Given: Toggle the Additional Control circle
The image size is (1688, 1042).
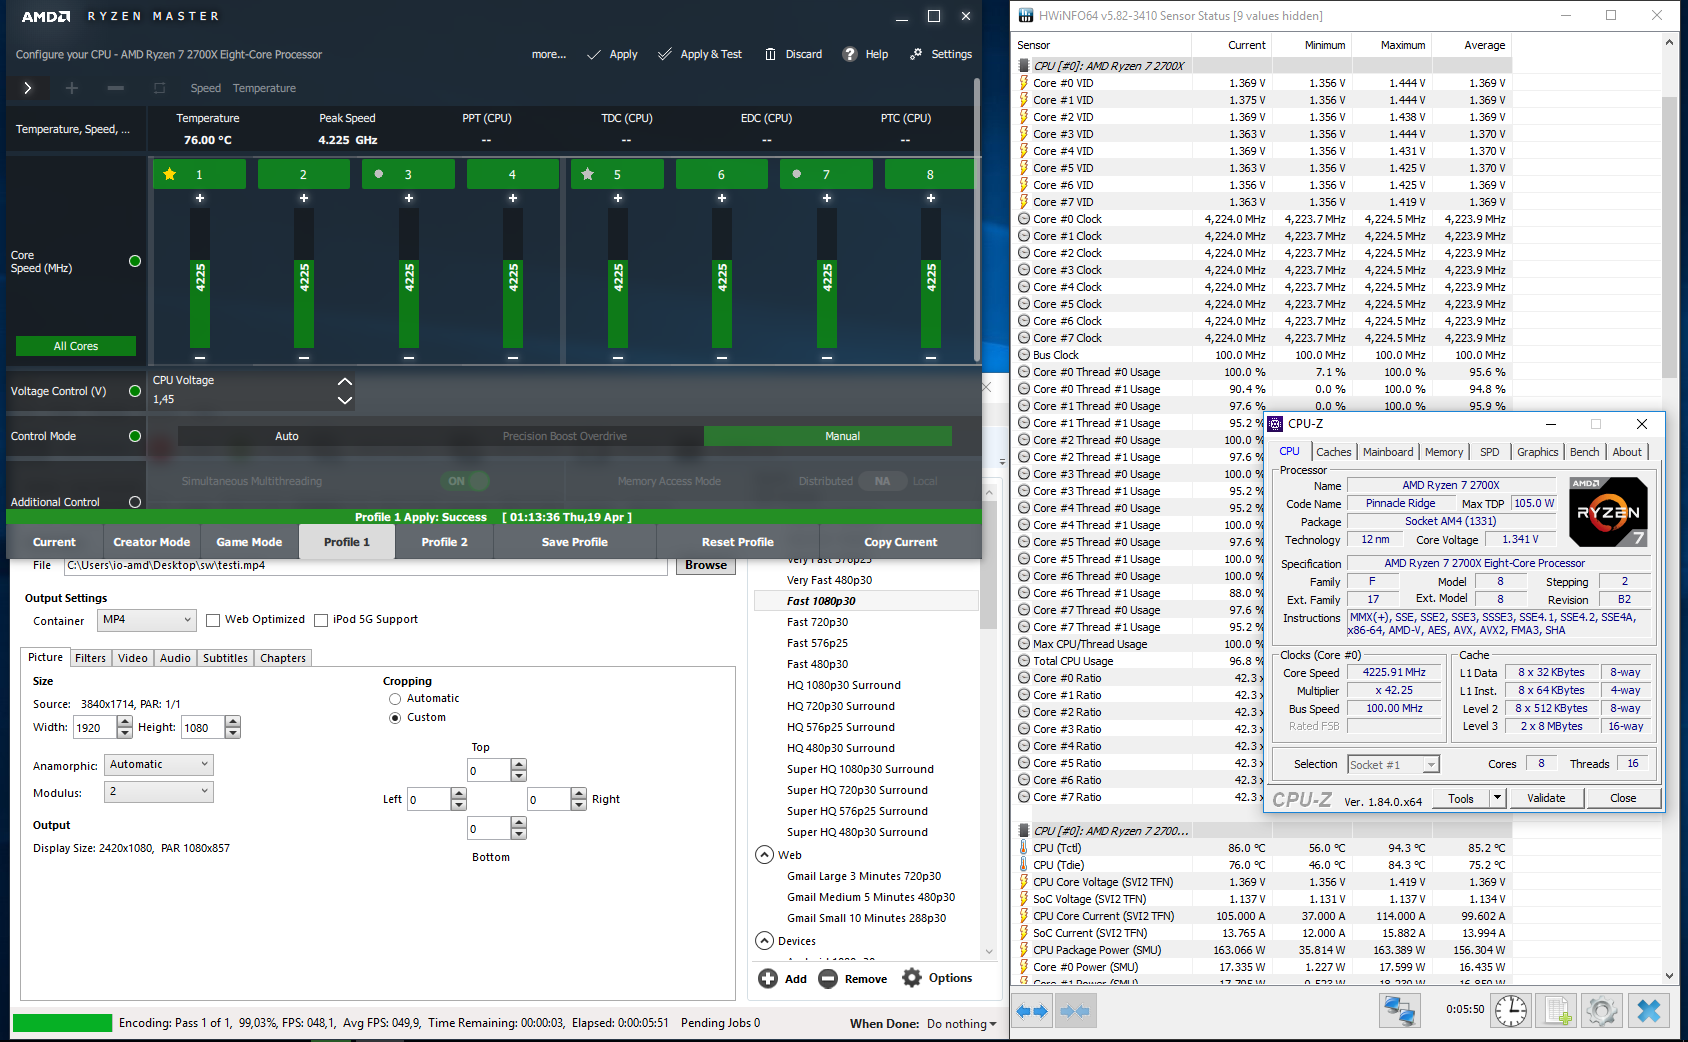Looking at the screenshot, I should [135, 502].
